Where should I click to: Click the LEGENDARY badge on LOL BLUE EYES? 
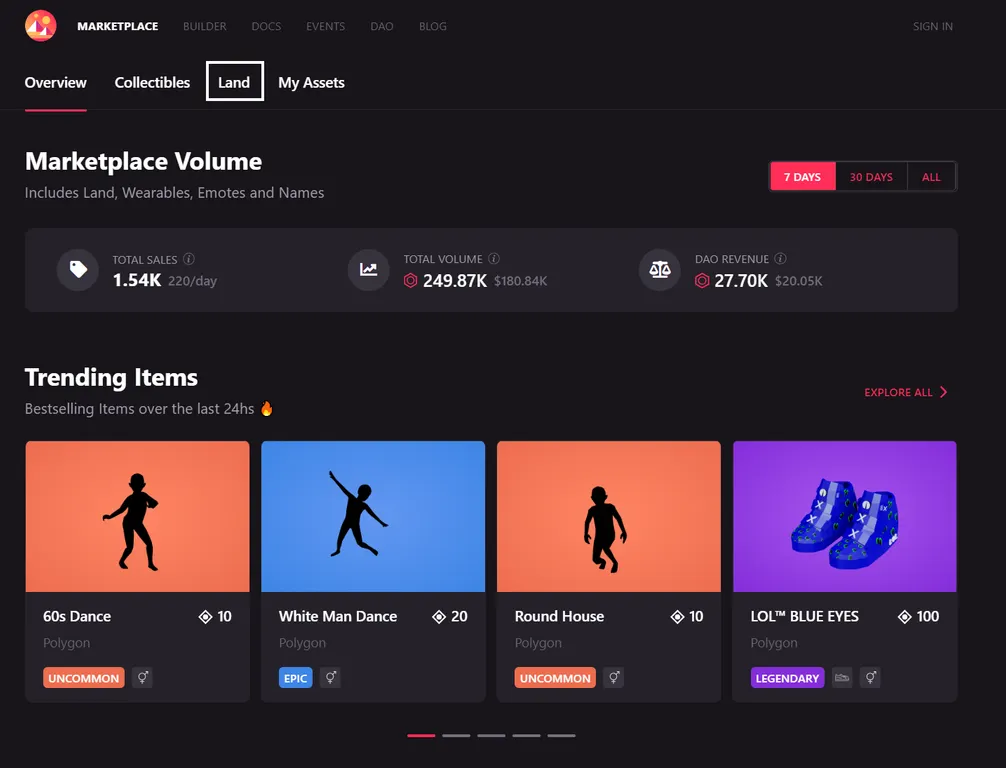click(787, 678)
